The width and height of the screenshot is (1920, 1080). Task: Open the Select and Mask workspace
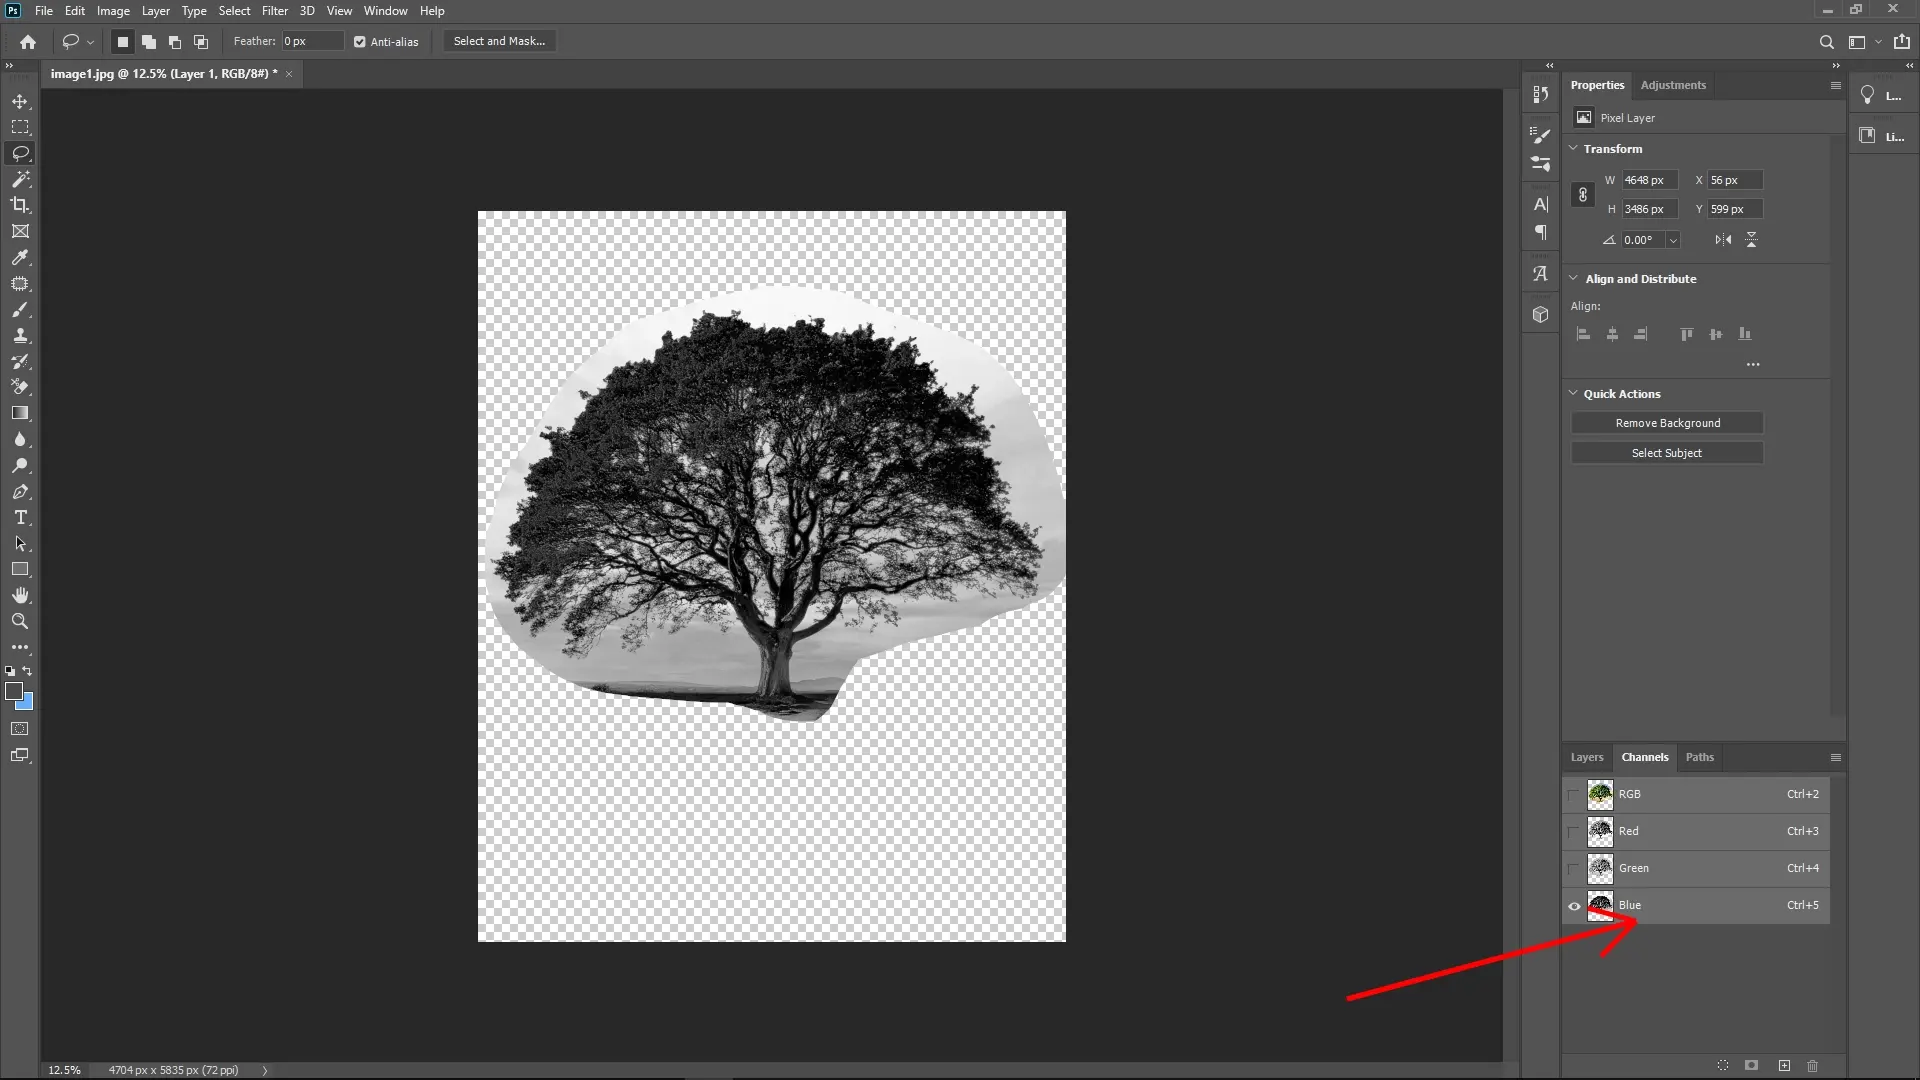tap(498, 41)
